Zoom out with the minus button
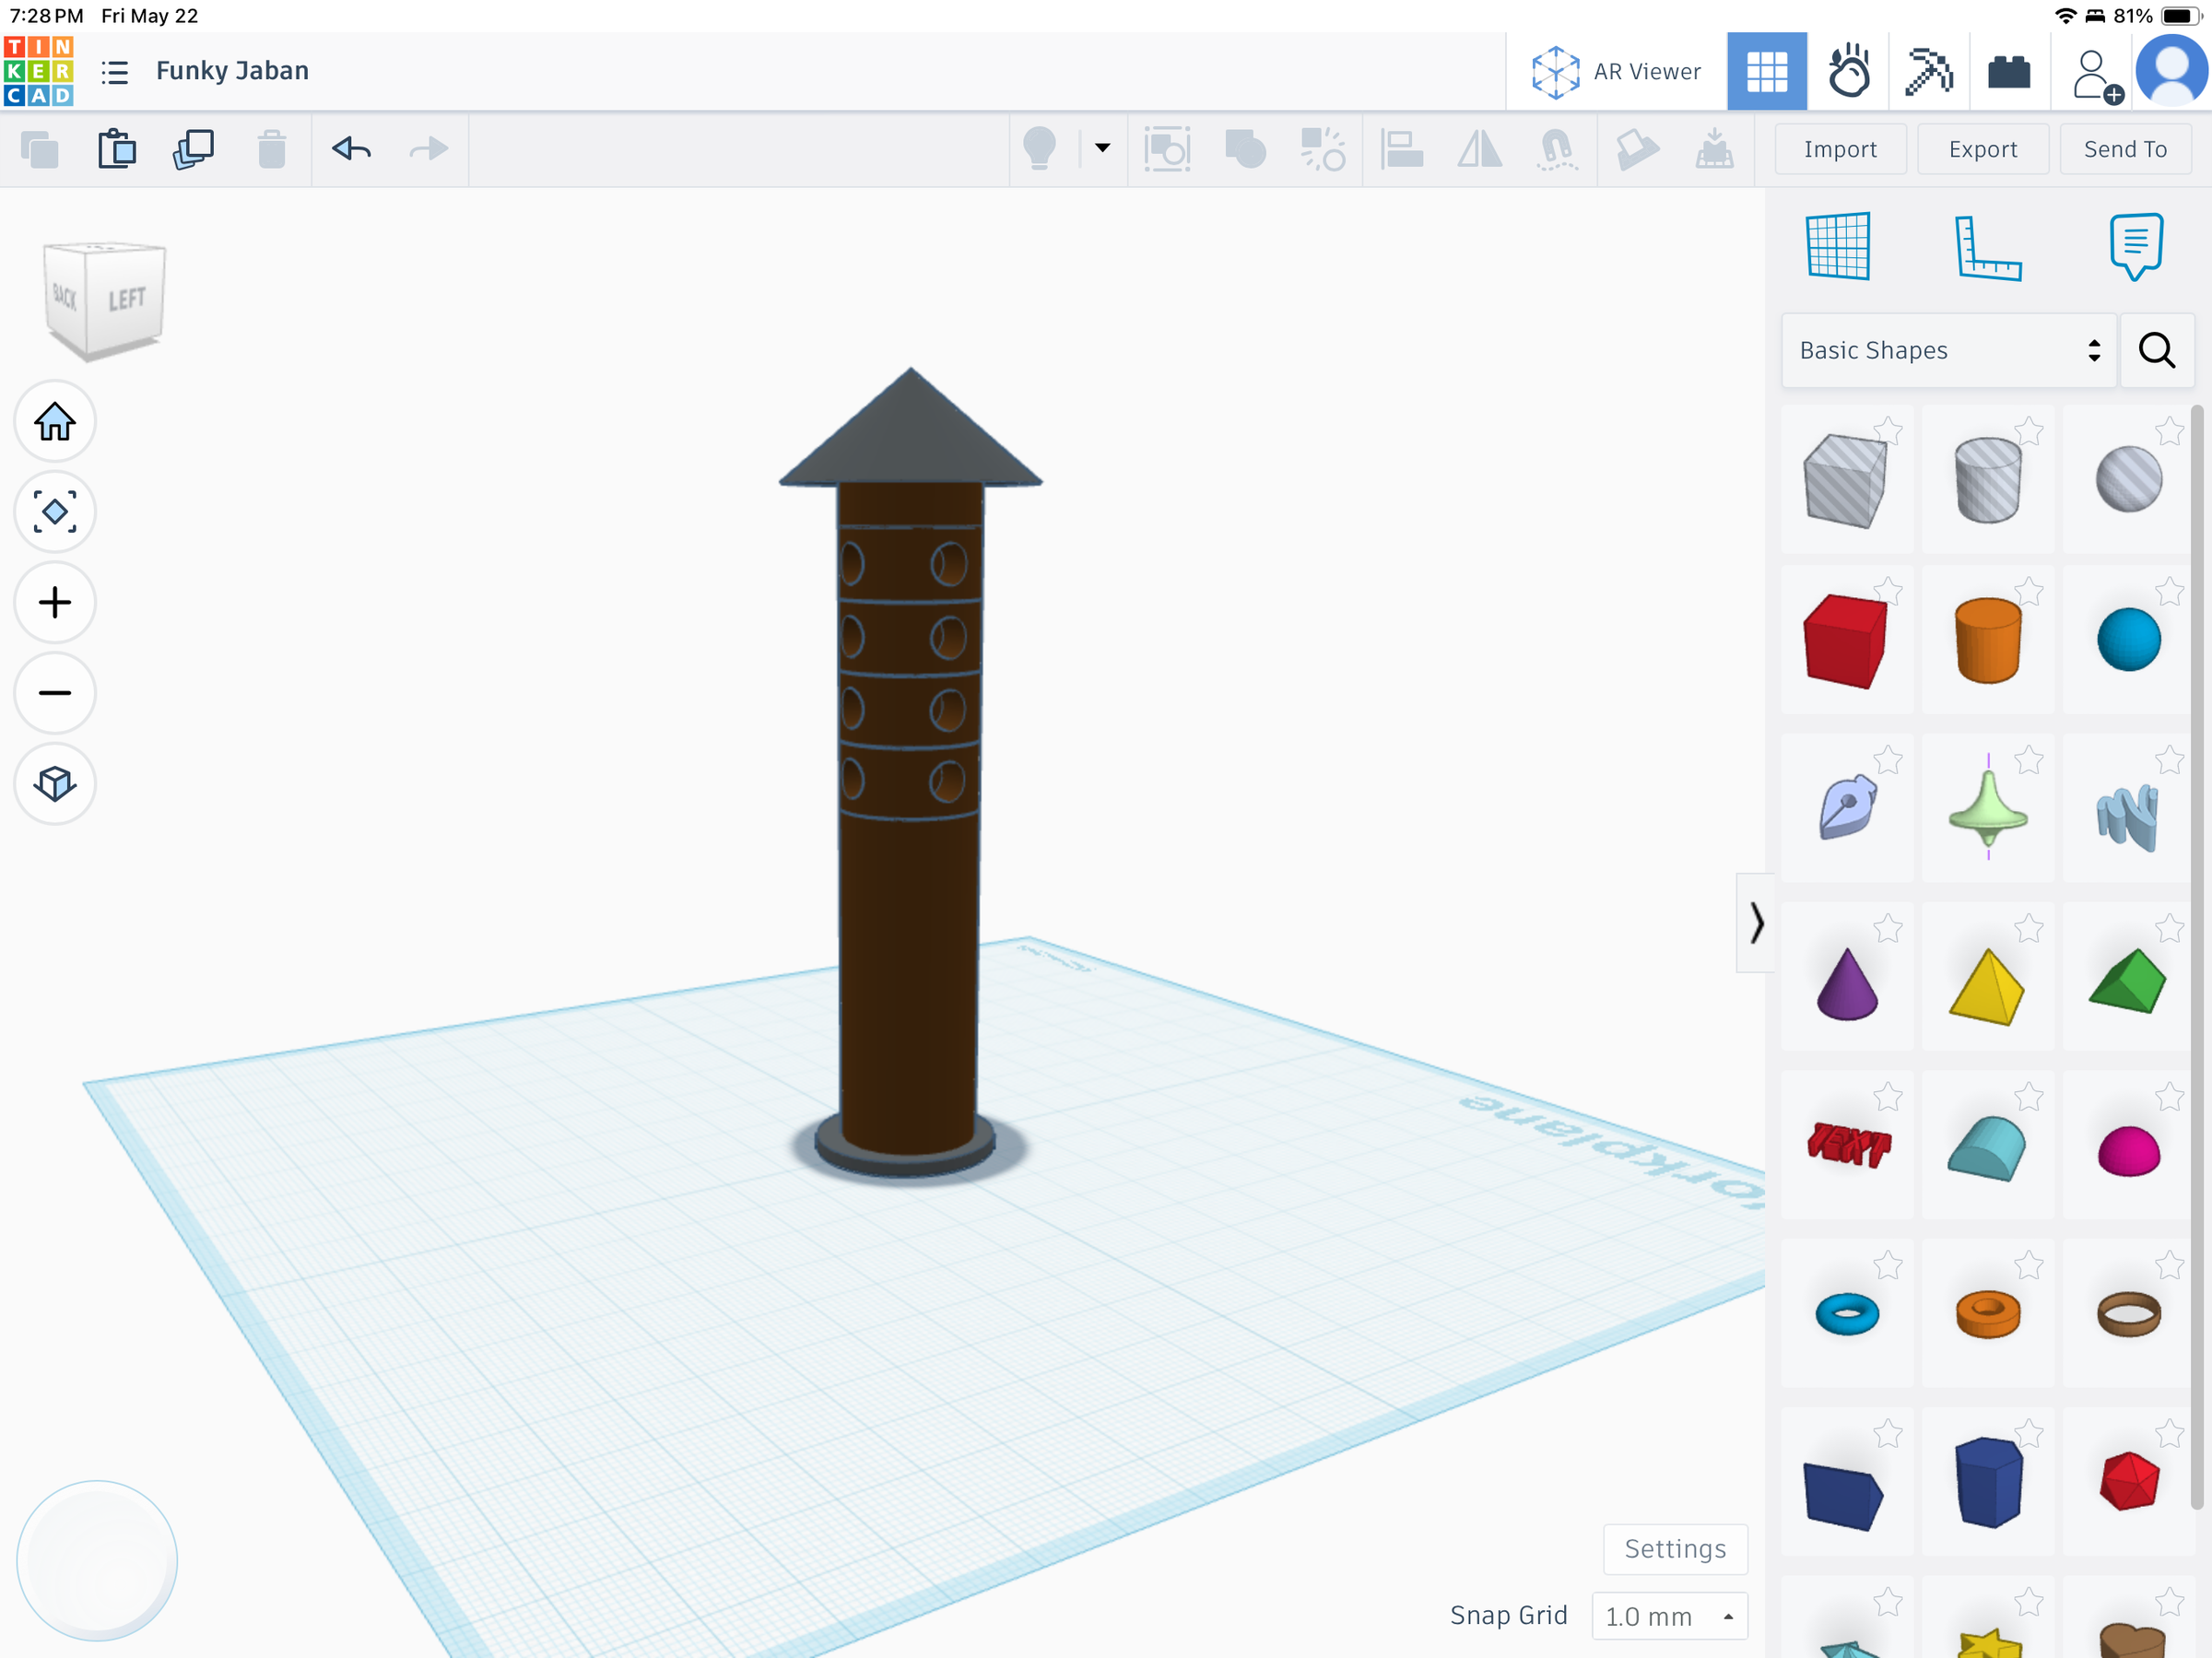The image size is (2212, 1658). tap(55, 693)
